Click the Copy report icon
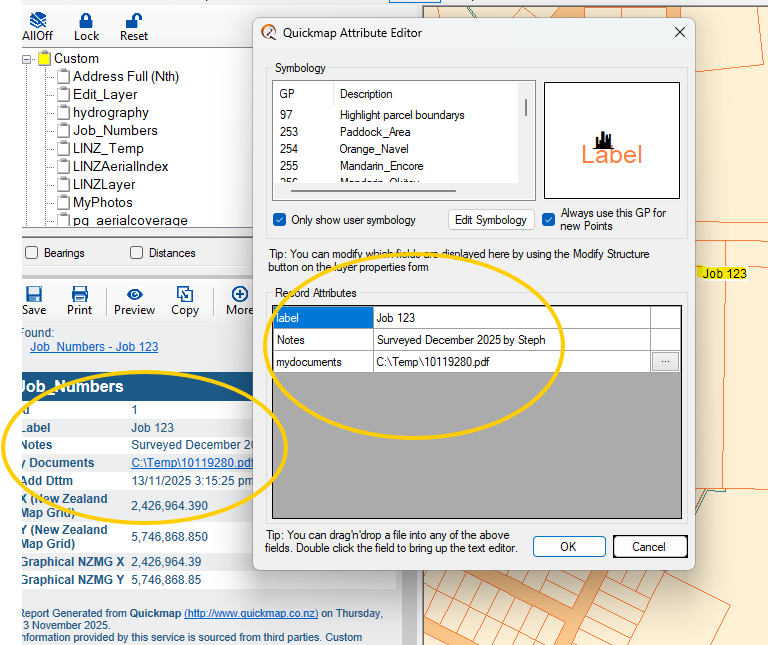The image size is (768, 645). [x=185, y=294]
